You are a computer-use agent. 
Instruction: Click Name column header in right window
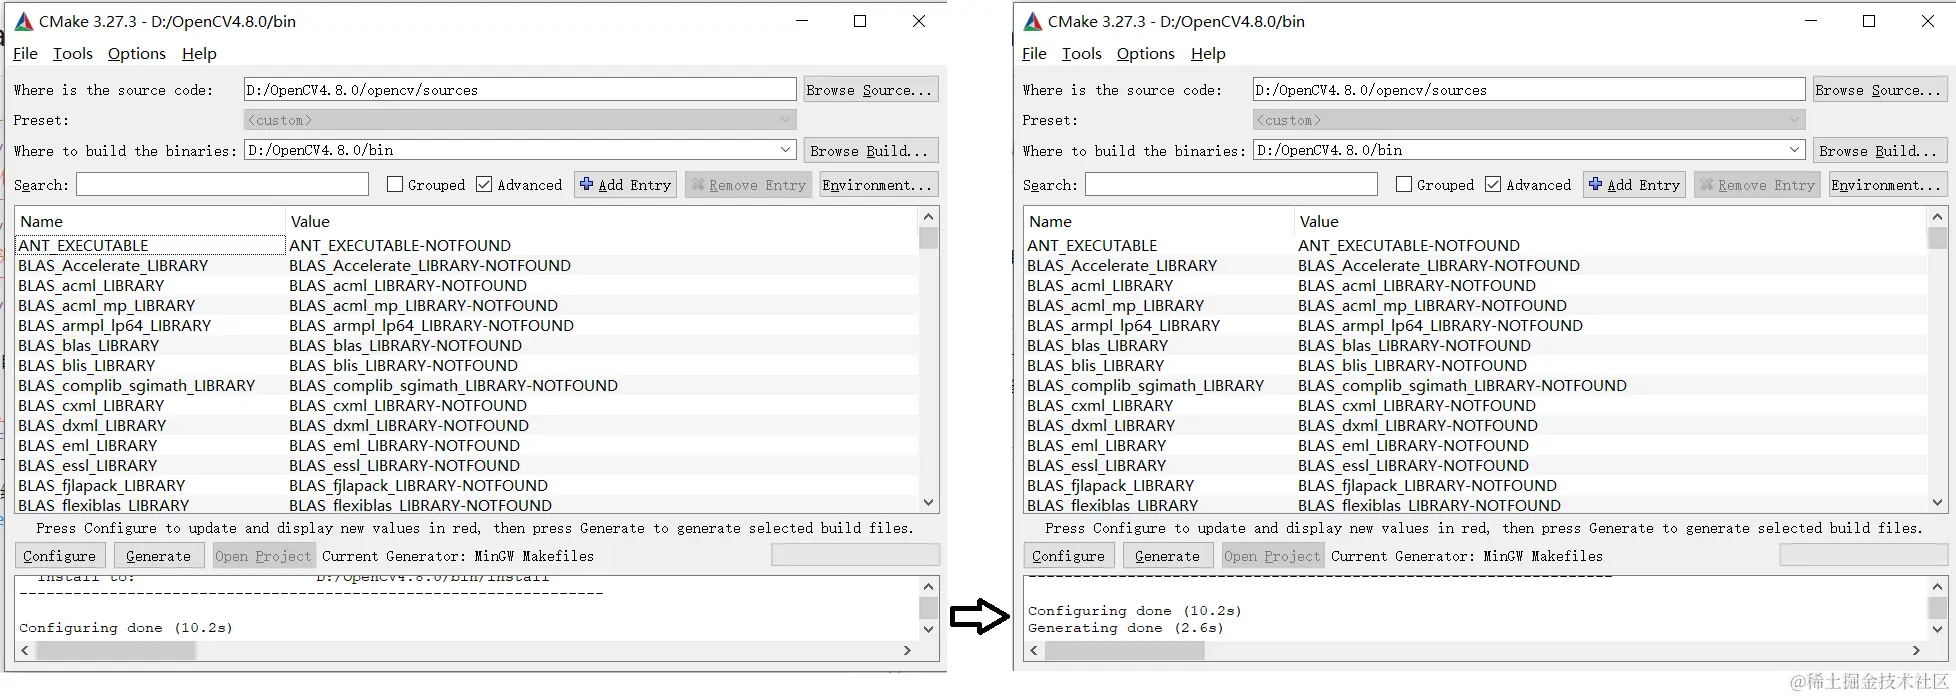(x=1160, y=222)
